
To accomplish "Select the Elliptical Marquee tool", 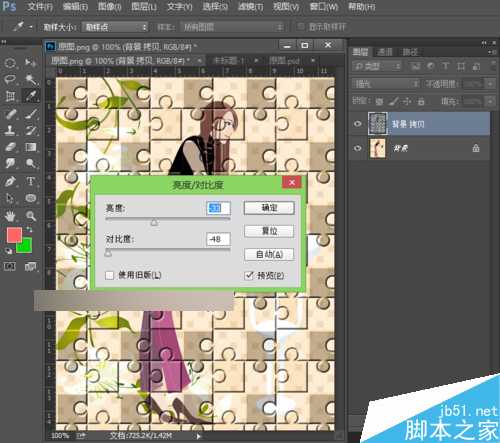I will pos(10,63).
